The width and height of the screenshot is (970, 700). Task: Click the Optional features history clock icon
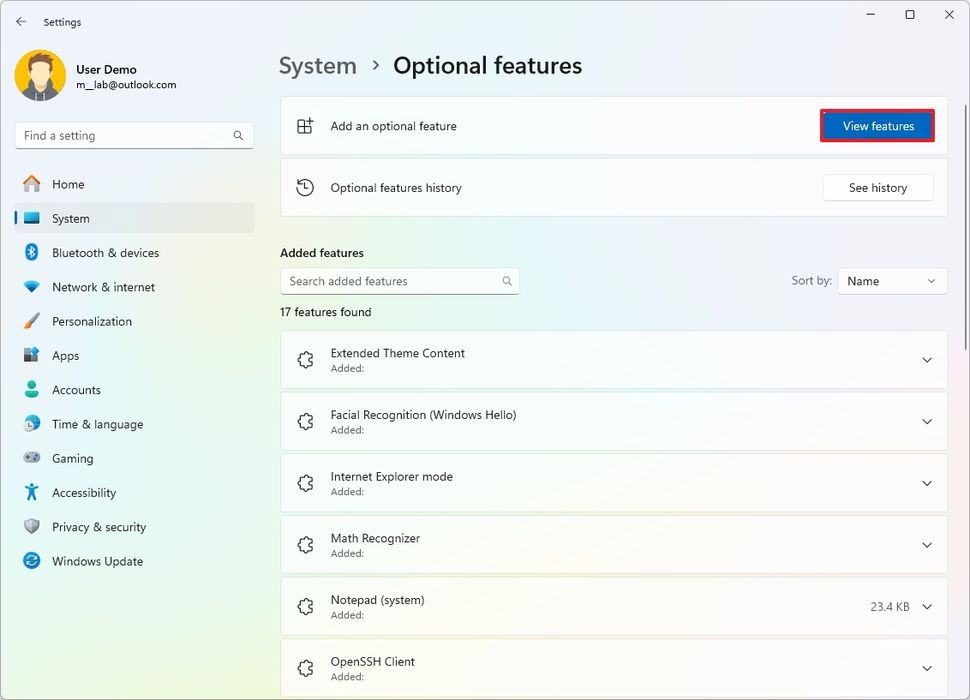pyautogui.click(x=306, y=187)
